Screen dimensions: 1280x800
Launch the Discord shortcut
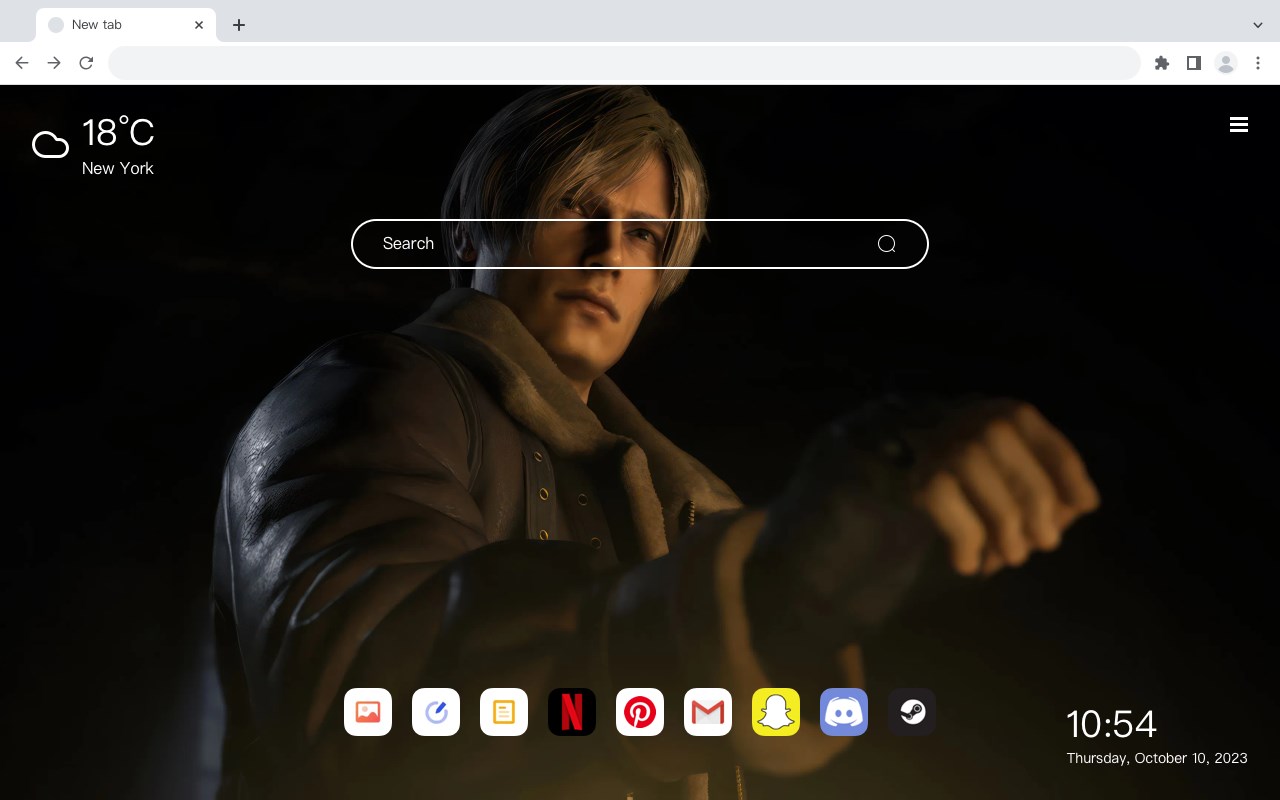coord(844,712)
